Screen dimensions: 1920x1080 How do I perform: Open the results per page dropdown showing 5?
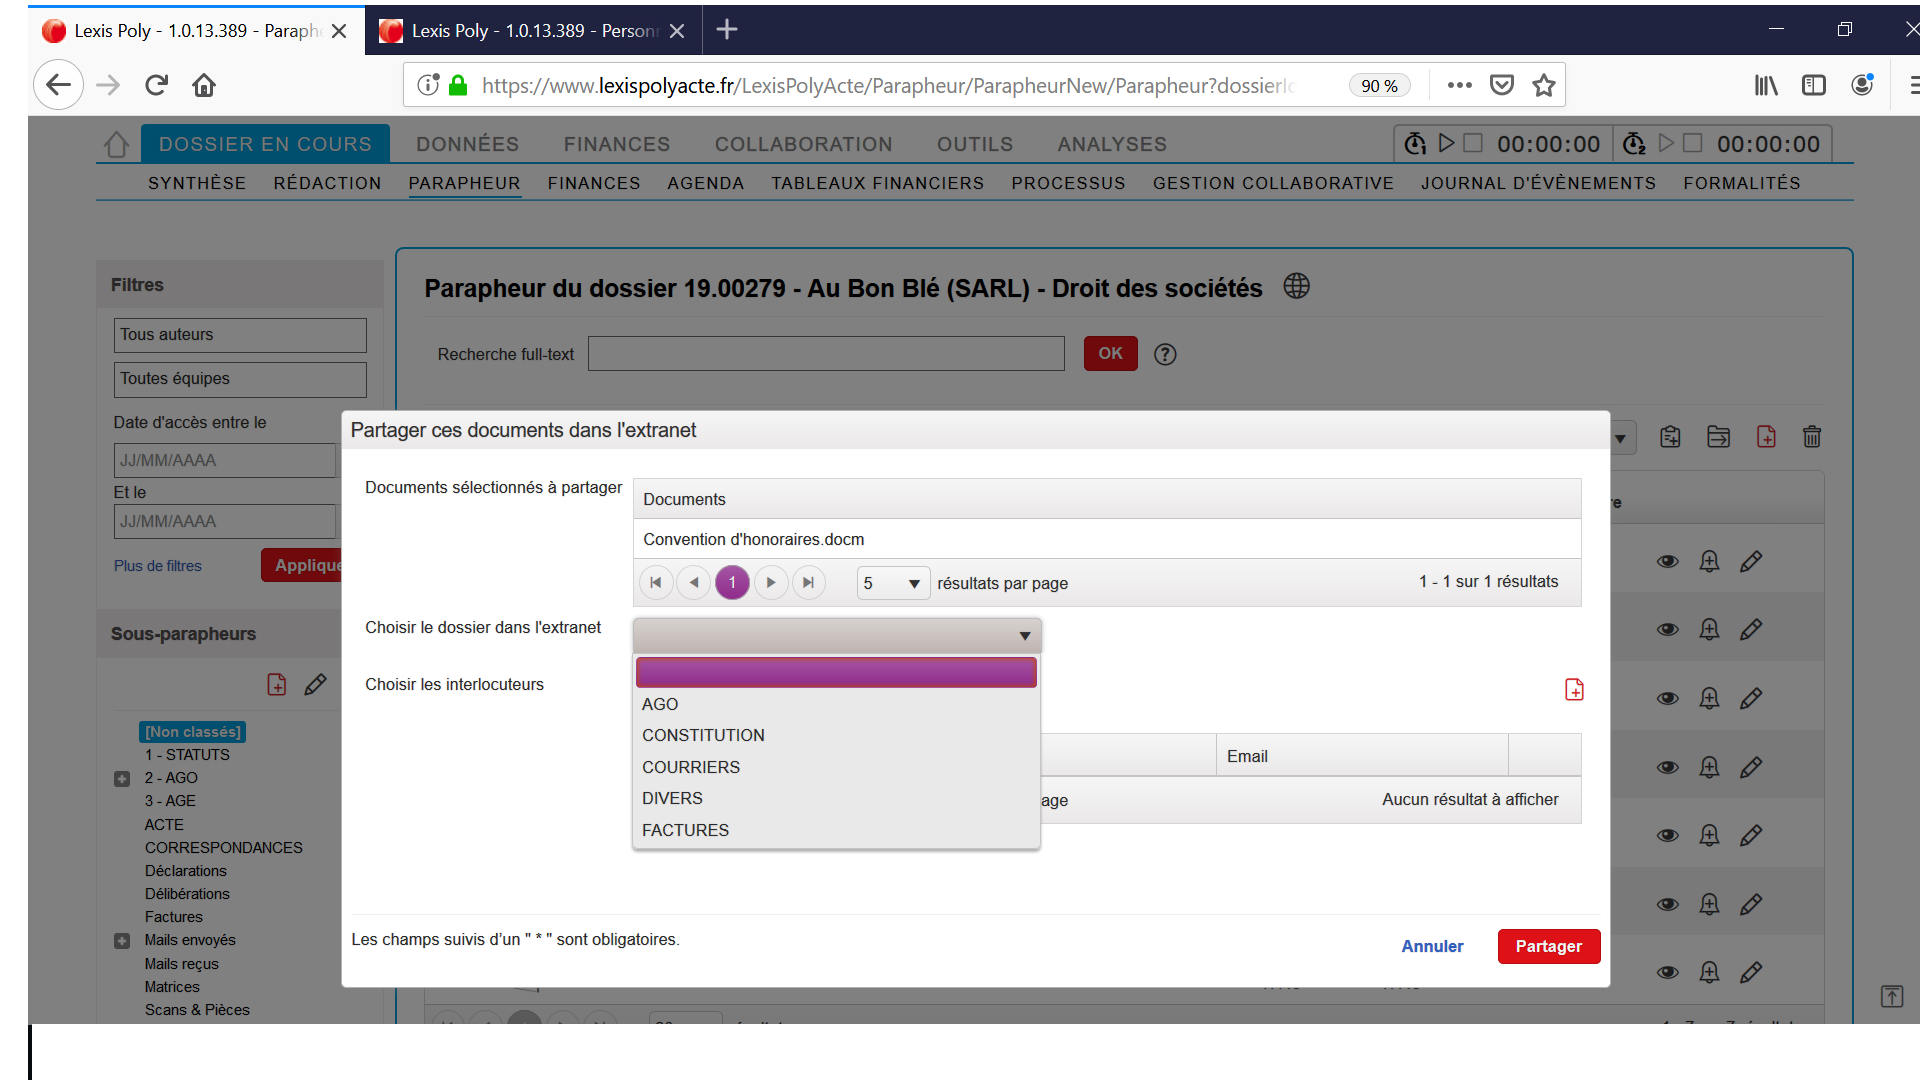[x=893, y=584]
